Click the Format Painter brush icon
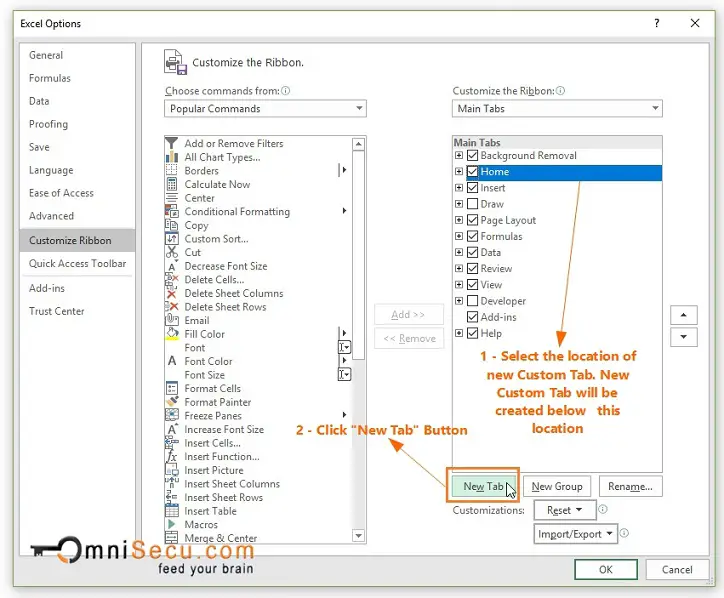Image resolution: width=724 pixels, height=598 pixels. coord(171,402)
